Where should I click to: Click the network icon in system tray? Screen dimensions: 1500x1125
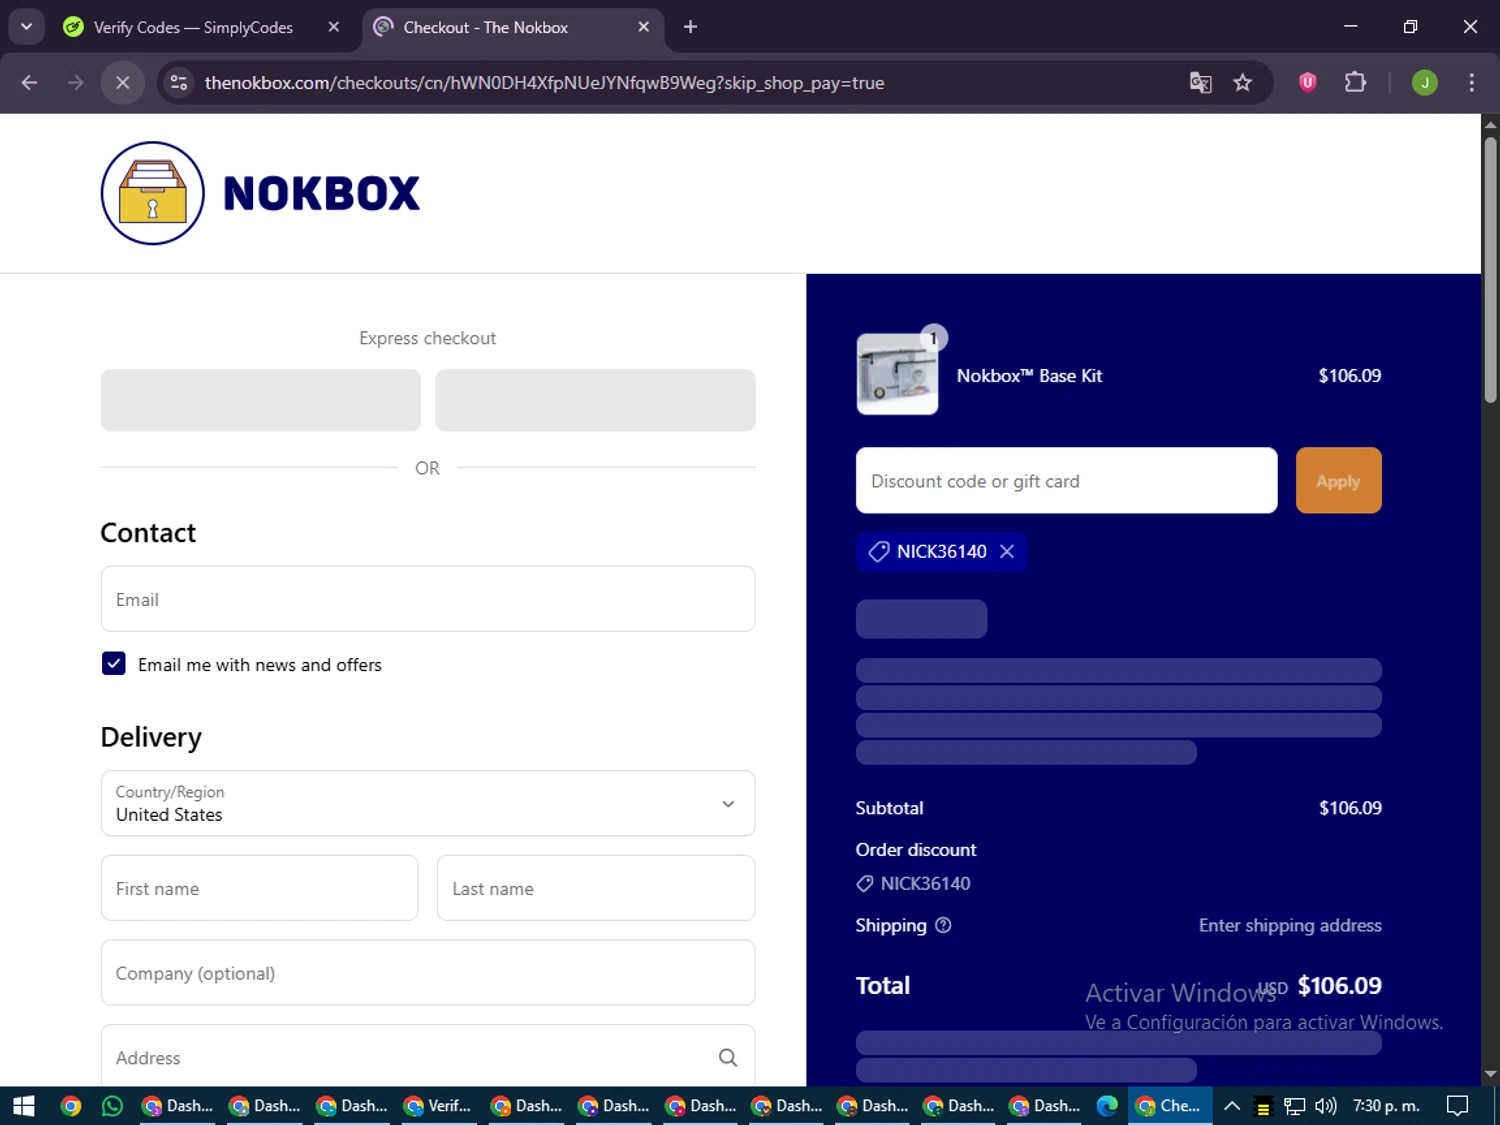1294,1106
